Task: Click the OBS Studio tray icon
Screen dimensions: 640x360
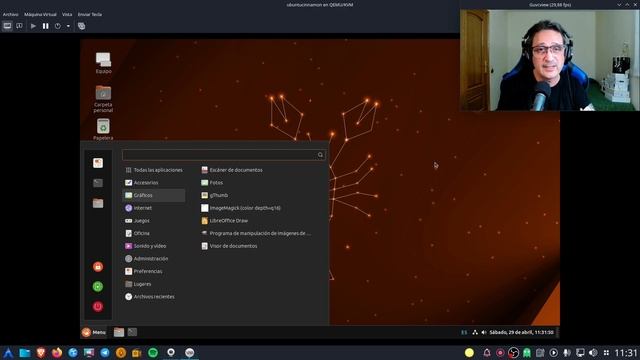Action: coord(513,353)
